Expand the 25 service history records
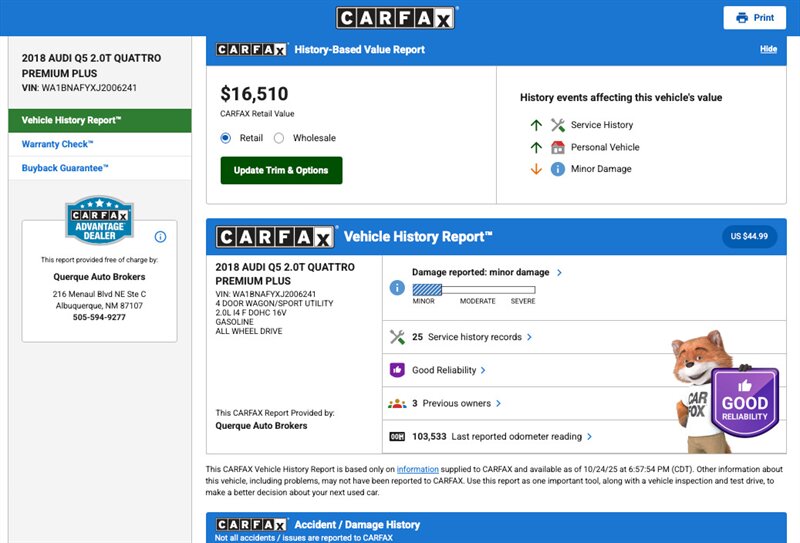 471,337
